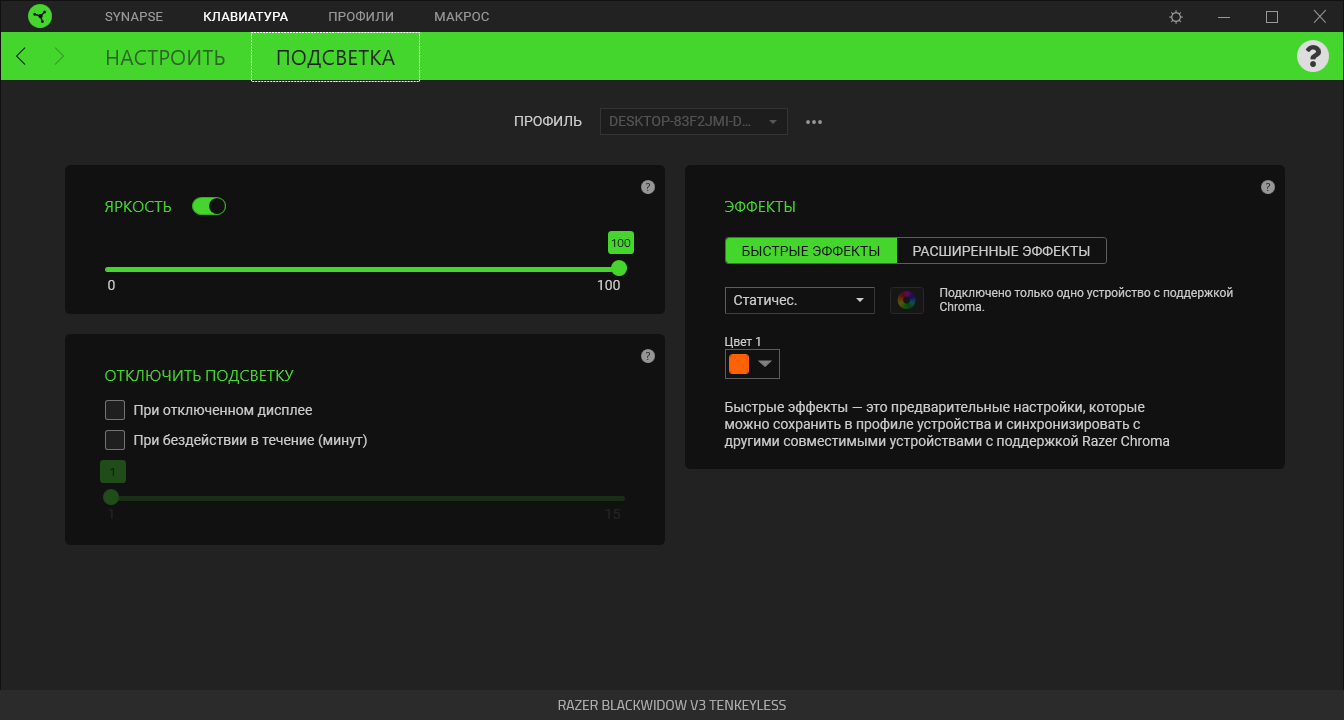Open help with the question mark icon
This screenshot has height=720, width=1344.
point(1312,56)
